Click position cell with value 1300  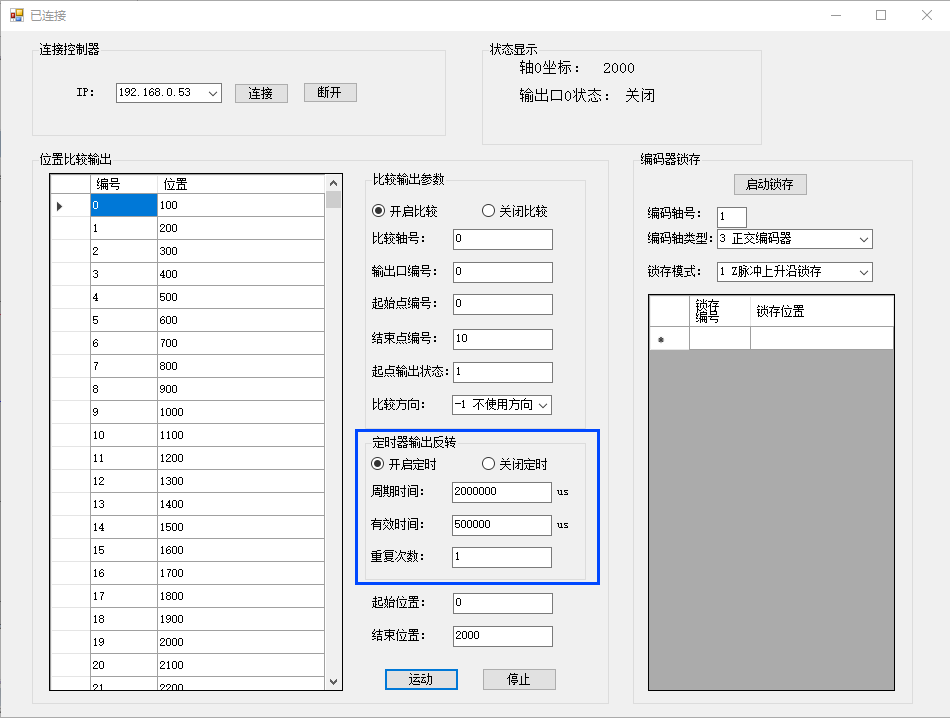pyautogui.click(x=241, y=482)
